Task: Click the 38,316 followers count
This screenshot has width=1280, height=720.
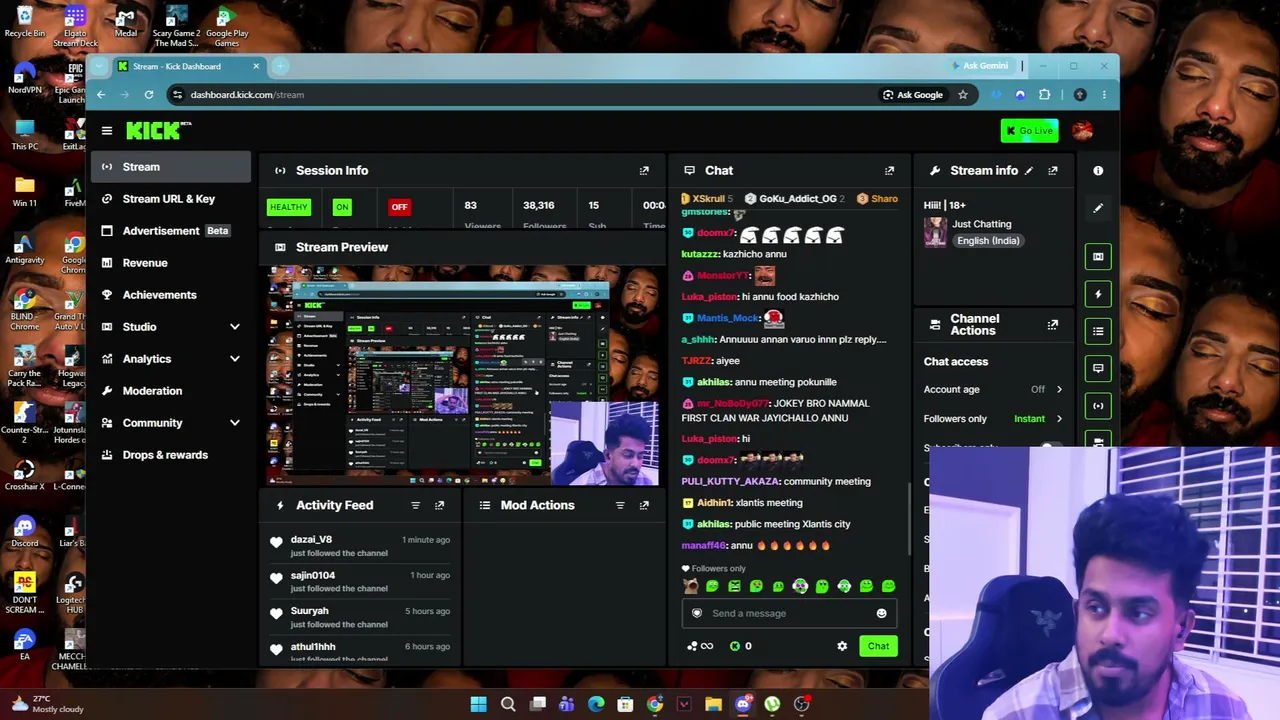Action: [x=538, y=206]
